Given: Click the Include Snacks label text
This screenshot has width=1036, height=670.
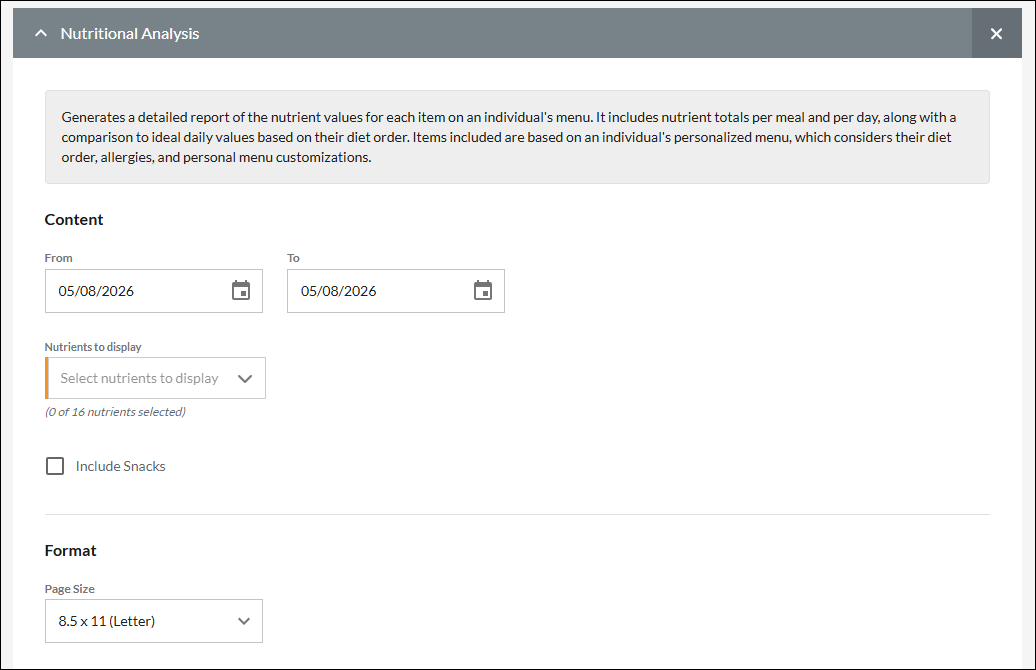Looking at the screenshot, I should pos(120,466).
